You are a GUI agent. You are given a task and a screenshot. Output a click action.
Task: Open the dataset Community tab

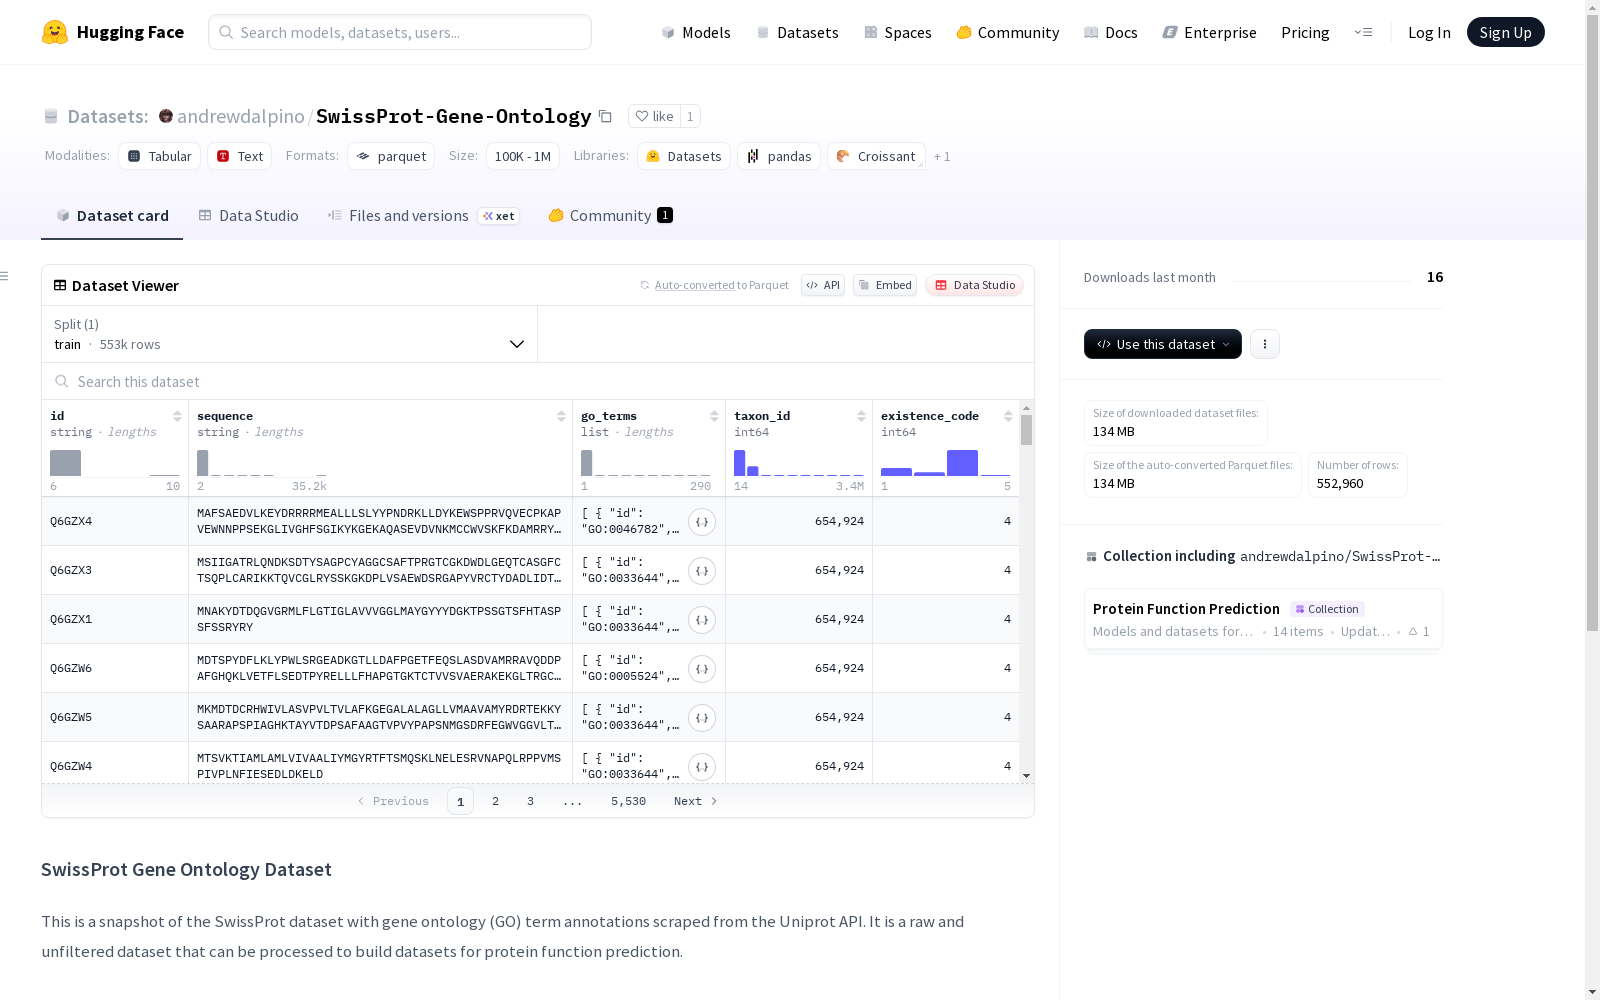611,215
